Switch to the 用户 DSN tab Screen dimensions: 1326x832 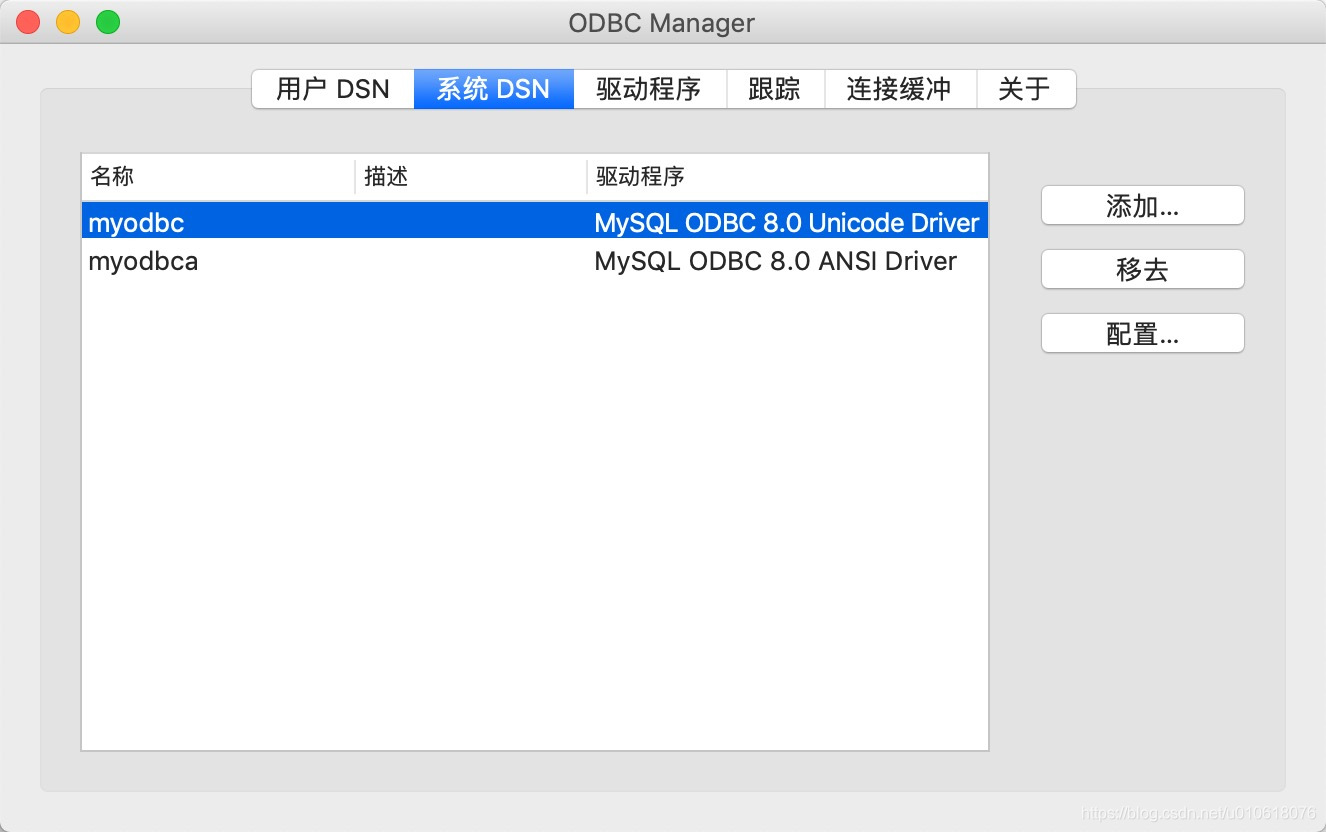[333, 89]
